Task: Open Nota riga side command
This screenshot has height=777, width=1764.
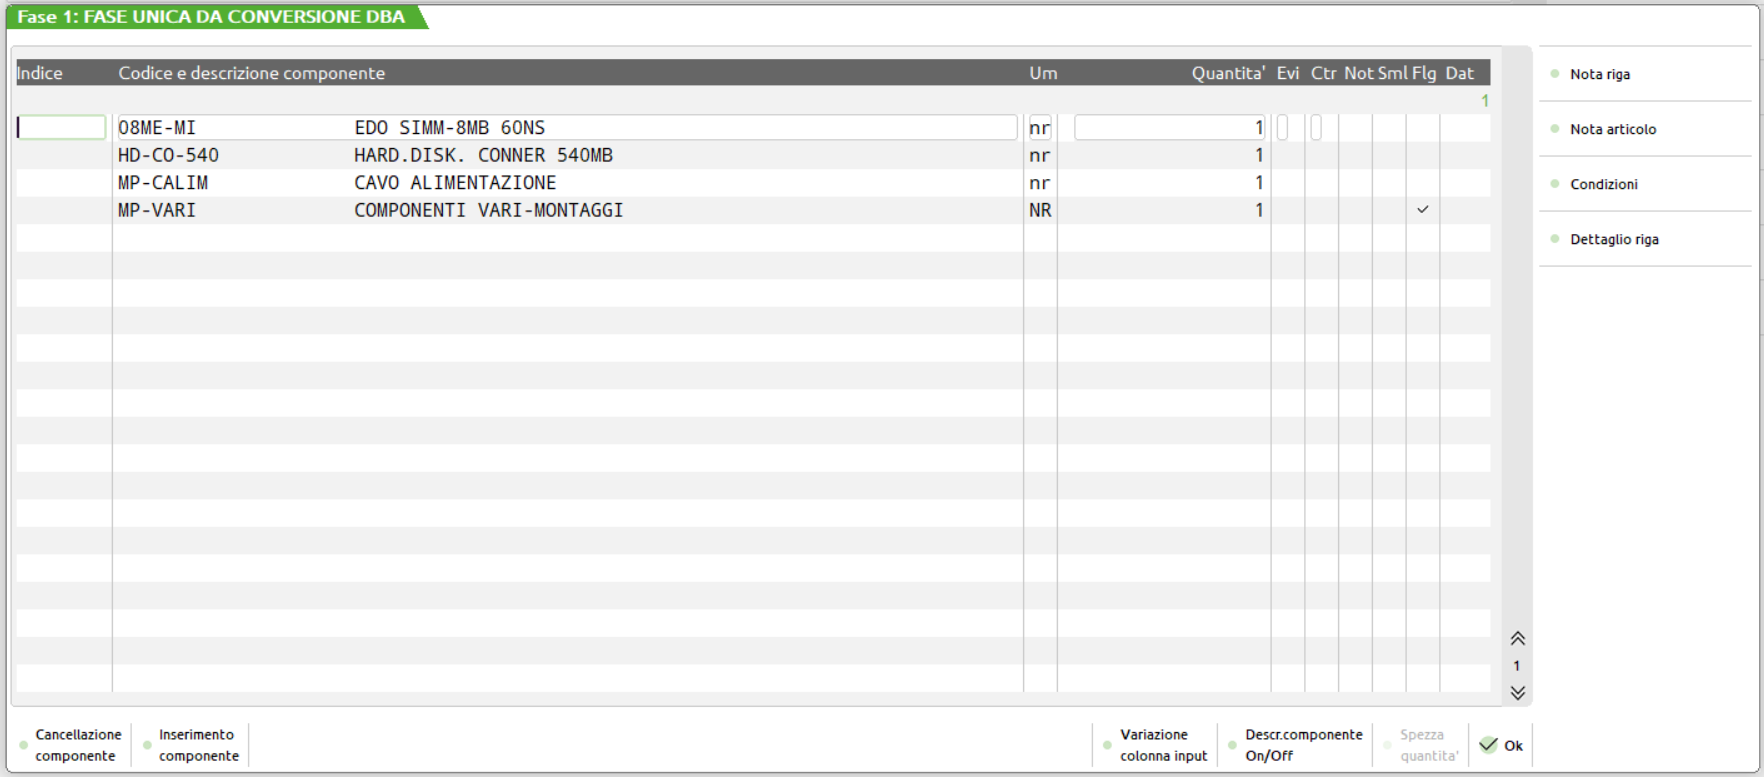Action: click(x=1599, y=74)
